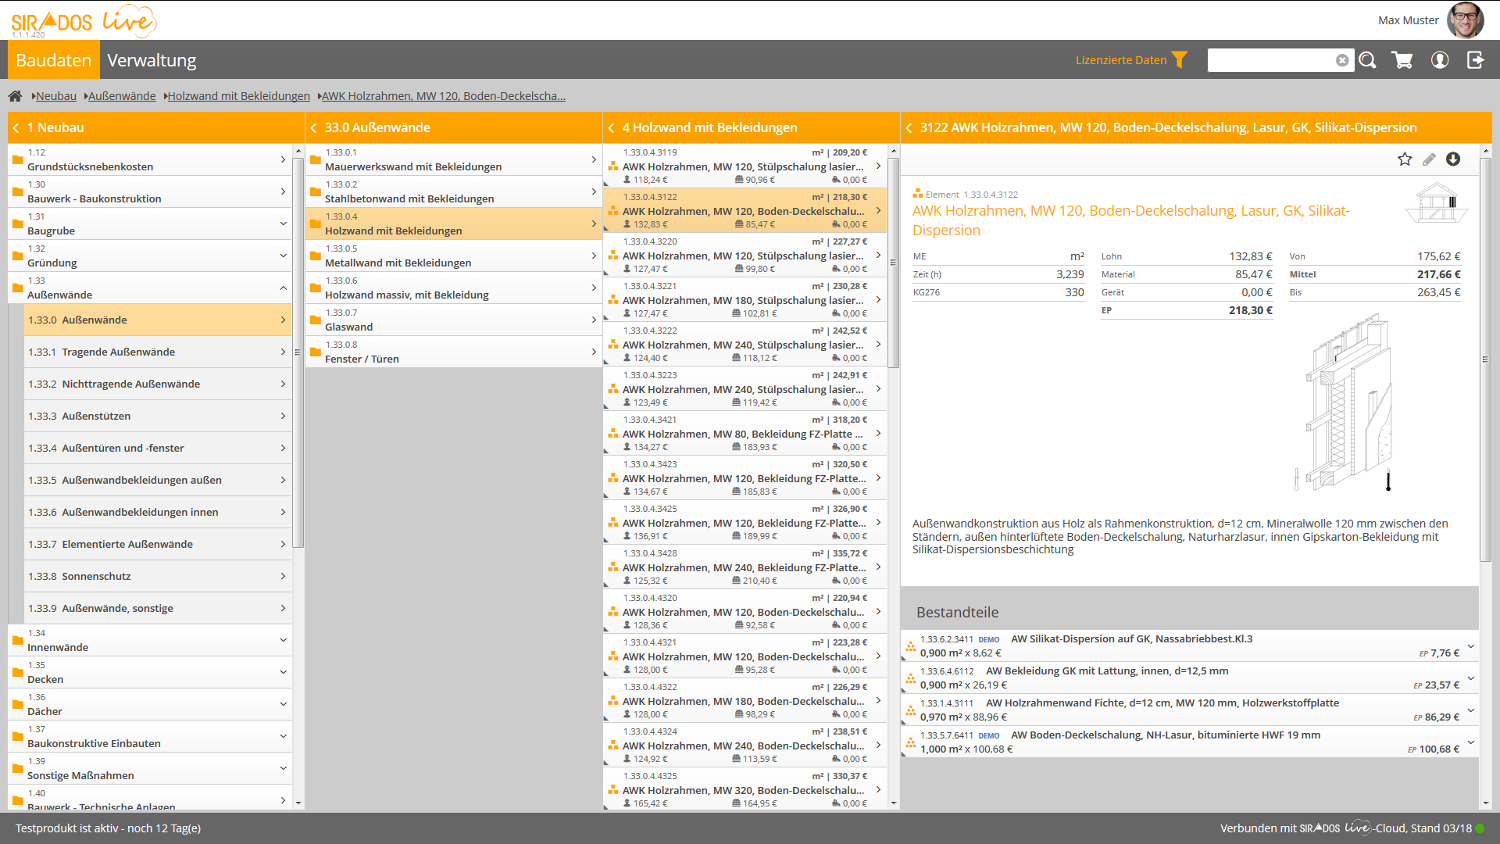Expand the AW Silikat-Dispersion component row

tap(1470, 646)
